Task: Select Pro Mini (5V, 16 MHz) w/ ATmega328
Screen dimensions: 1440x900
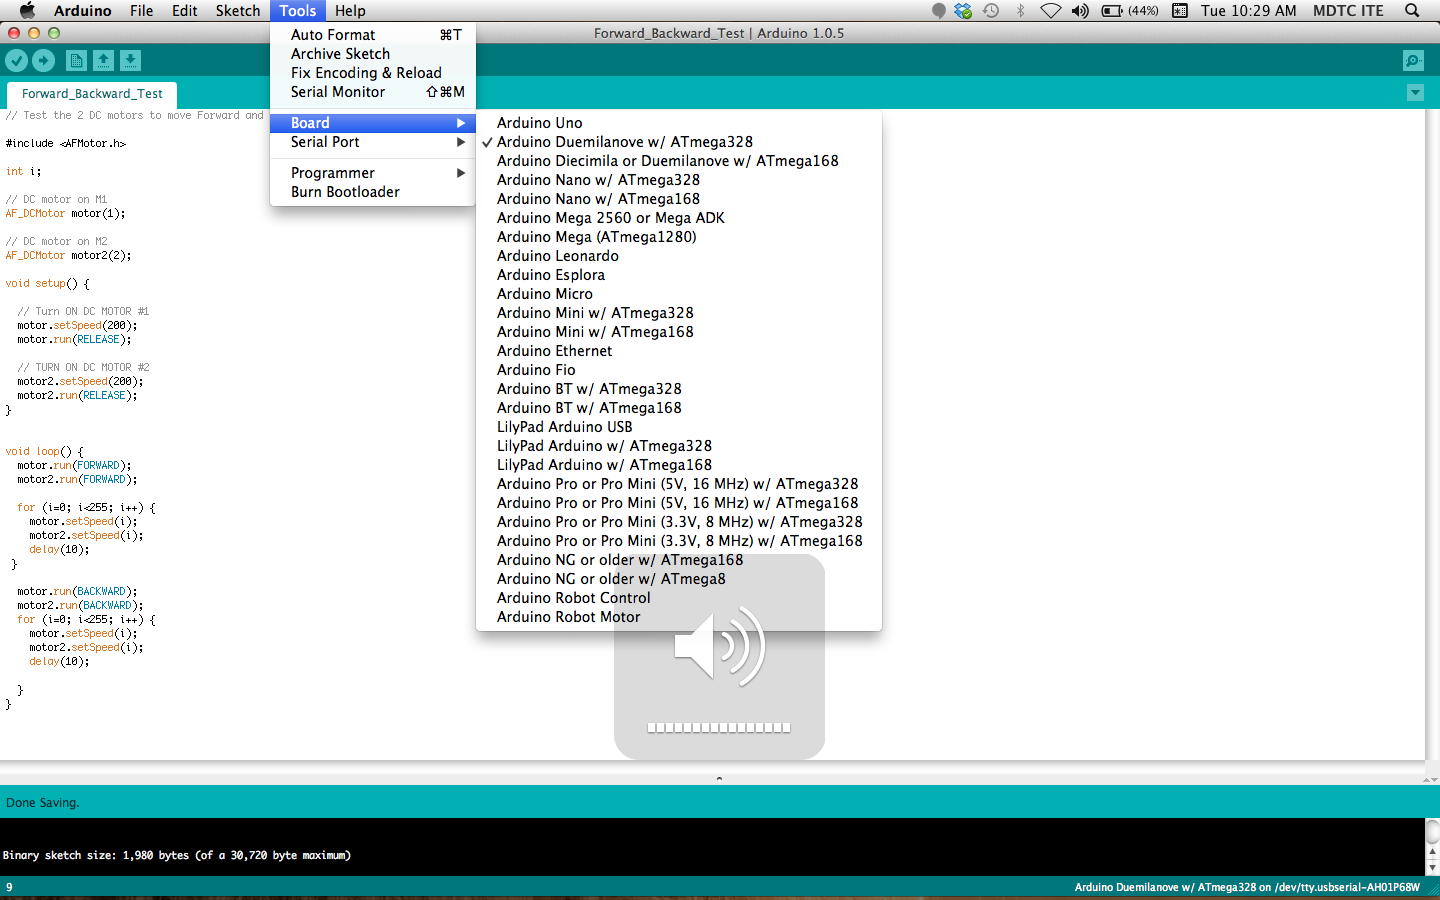Action: click(679, 484)
